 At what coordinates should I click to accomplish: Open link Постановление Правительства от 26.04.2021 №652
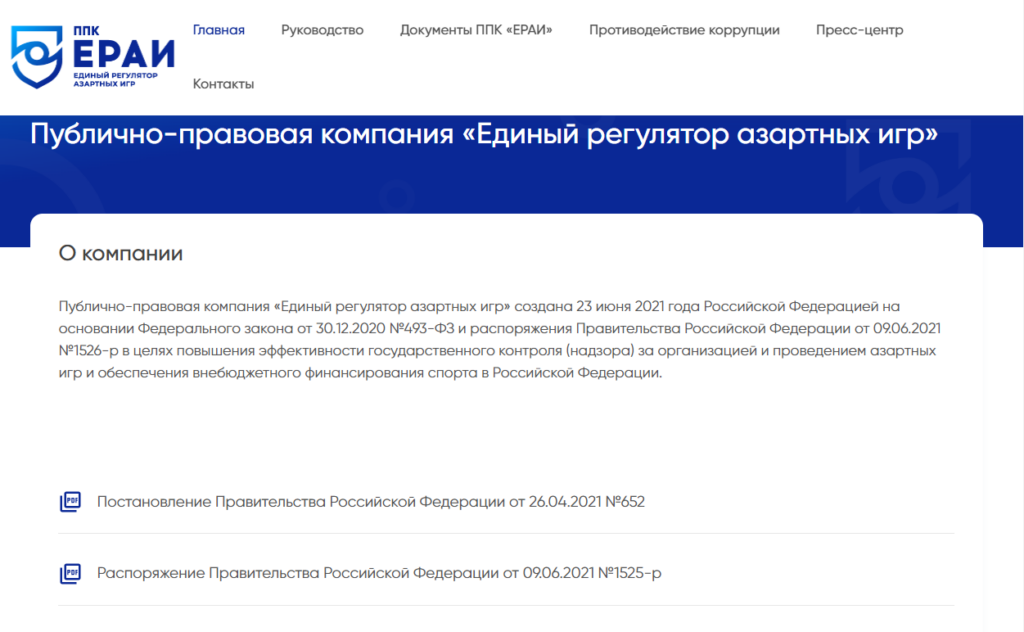(371, 501)
